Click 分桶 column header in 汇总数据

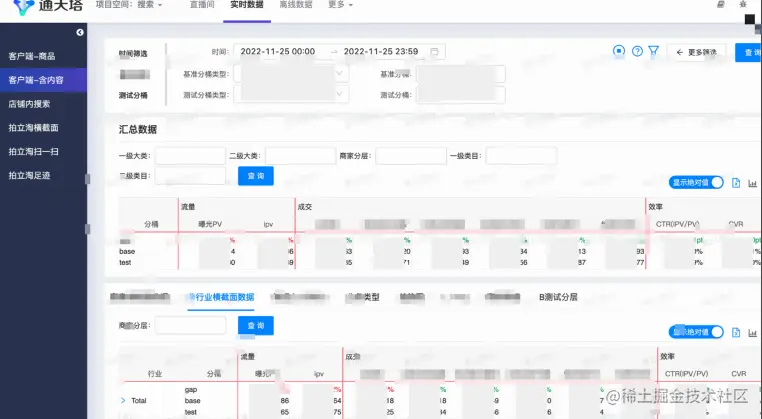tap(151, 224)
